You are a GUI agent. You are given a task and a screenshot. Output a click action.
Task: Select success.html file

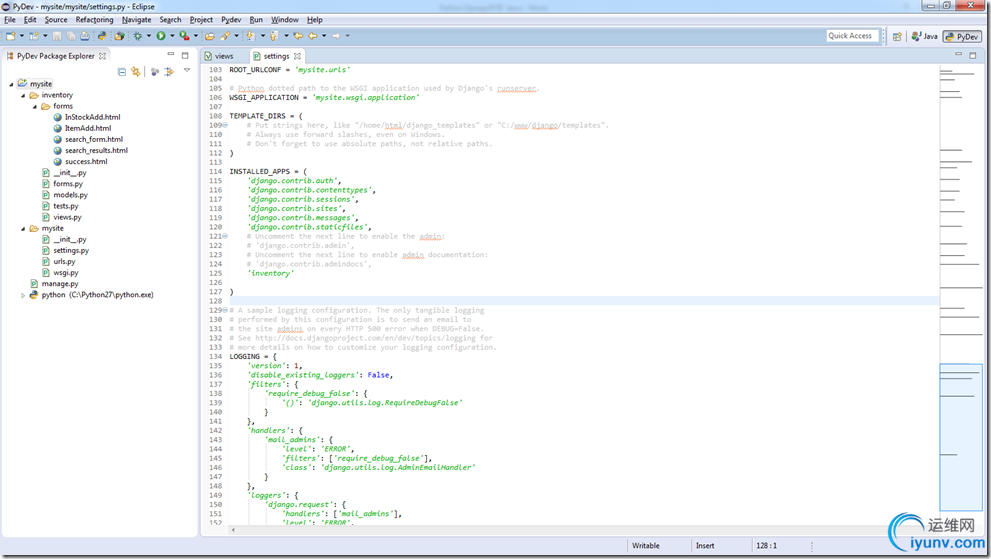point(86,162)
